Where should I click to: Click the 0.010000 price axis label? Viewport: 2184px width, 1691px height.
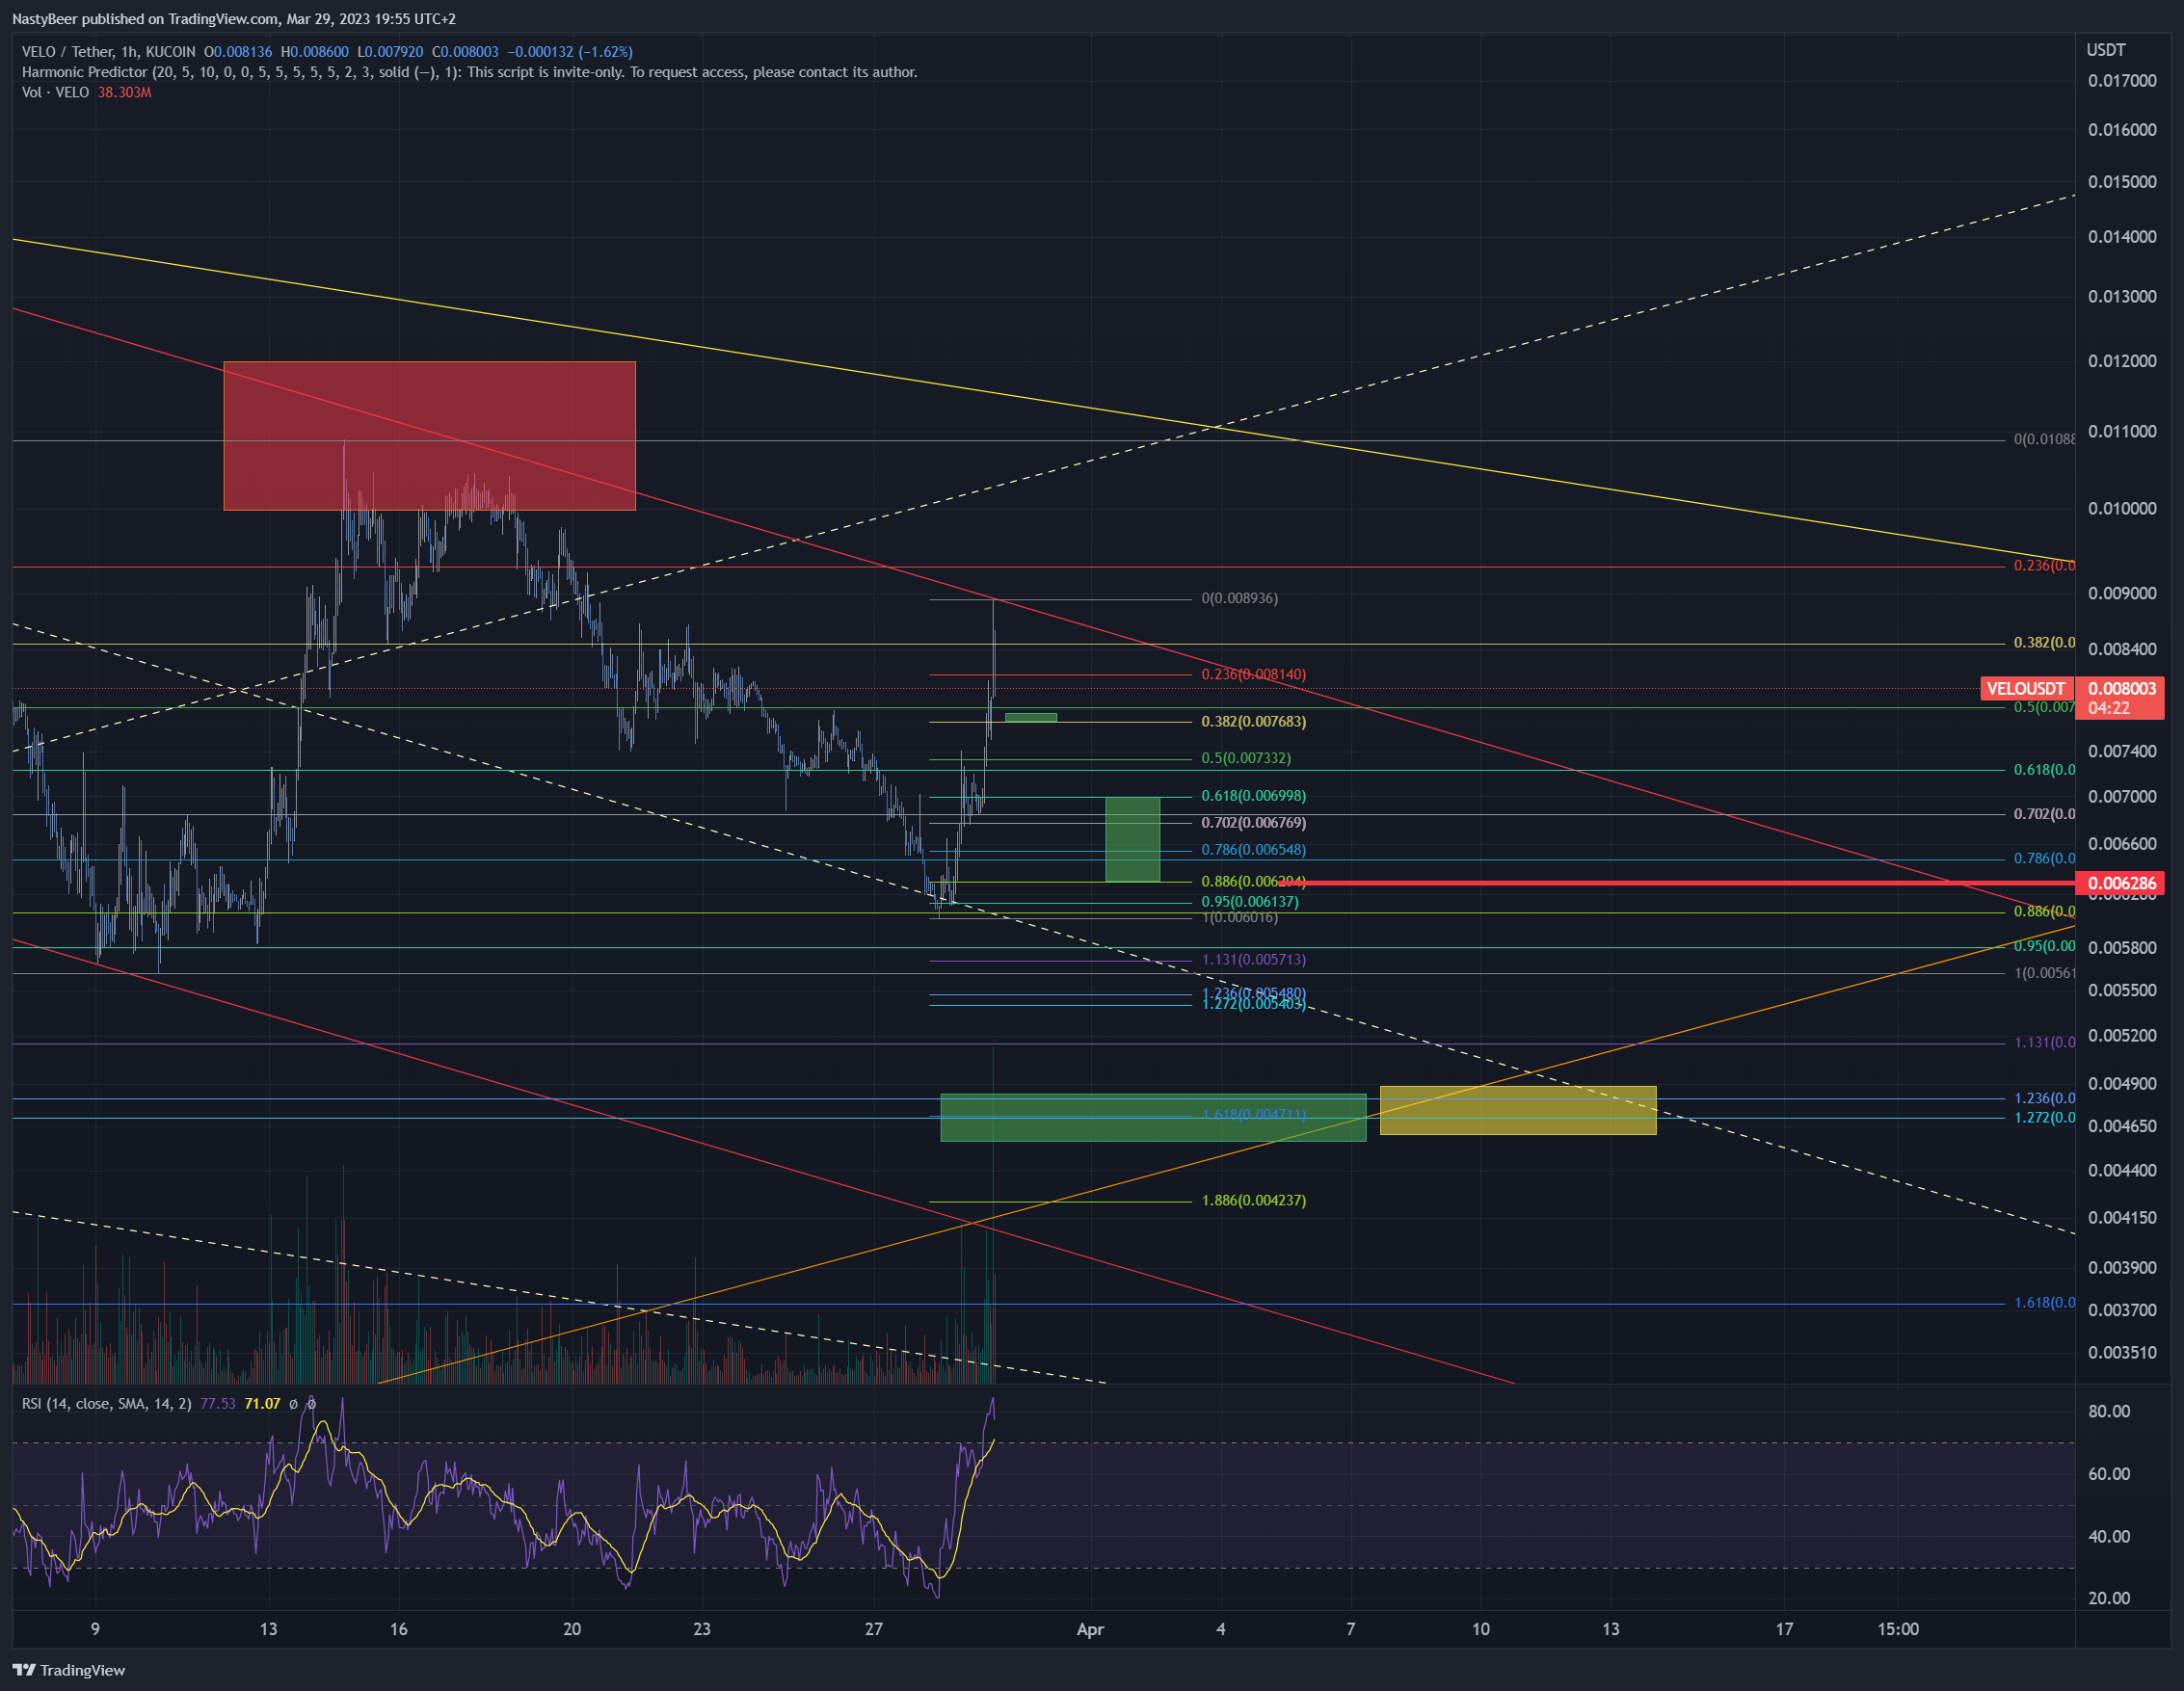2122,508
